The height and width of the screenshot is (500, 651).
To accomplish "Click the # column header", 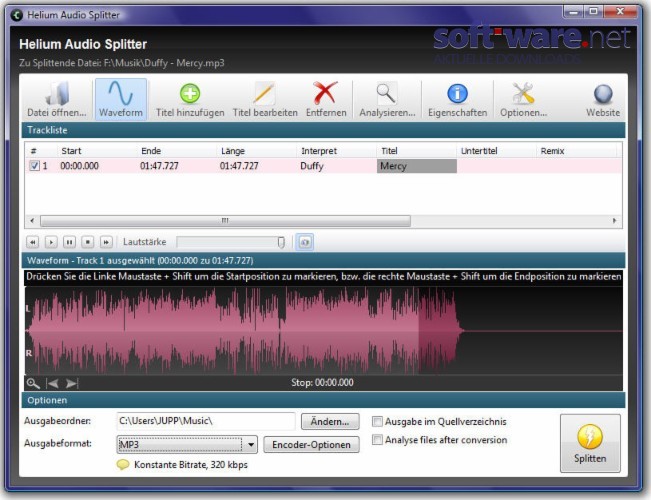I will pyautogui.click(x=41, y=151).
